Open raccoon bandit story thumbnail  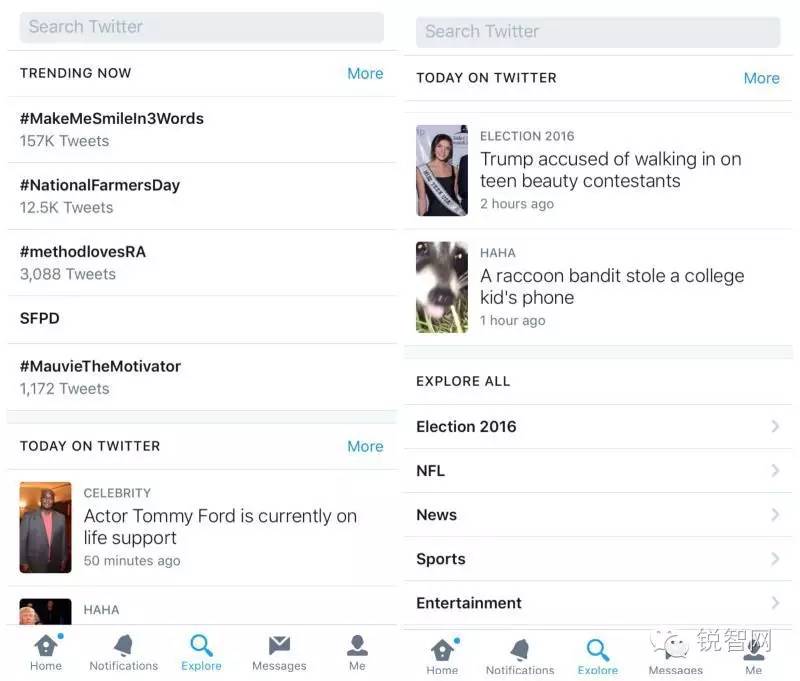click(442, 287)
